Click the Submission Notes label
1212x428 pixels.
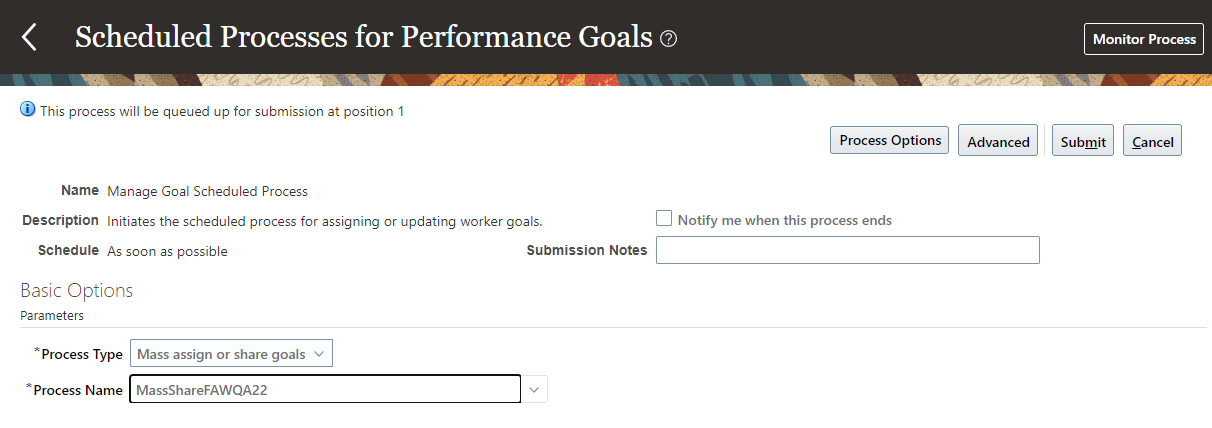tap(587, 250)
